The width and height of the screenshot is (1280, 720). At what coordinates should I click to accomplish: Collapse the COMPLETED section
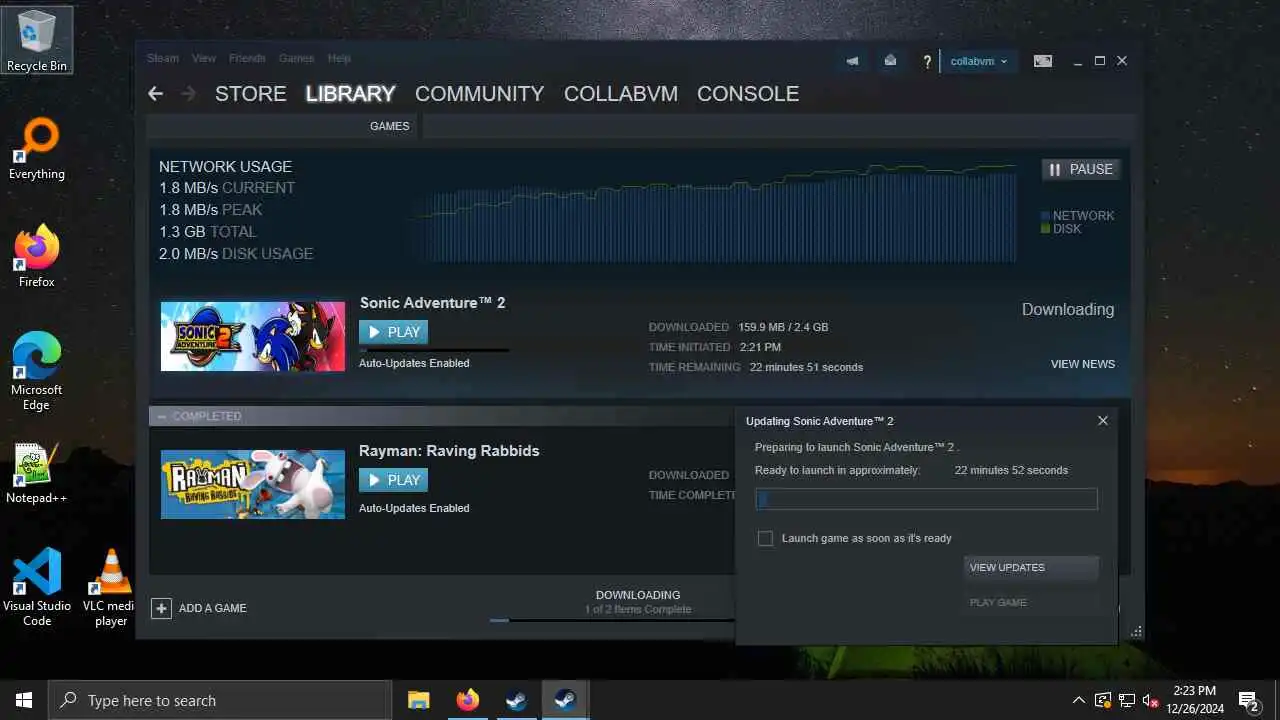(x=162, y=416)
